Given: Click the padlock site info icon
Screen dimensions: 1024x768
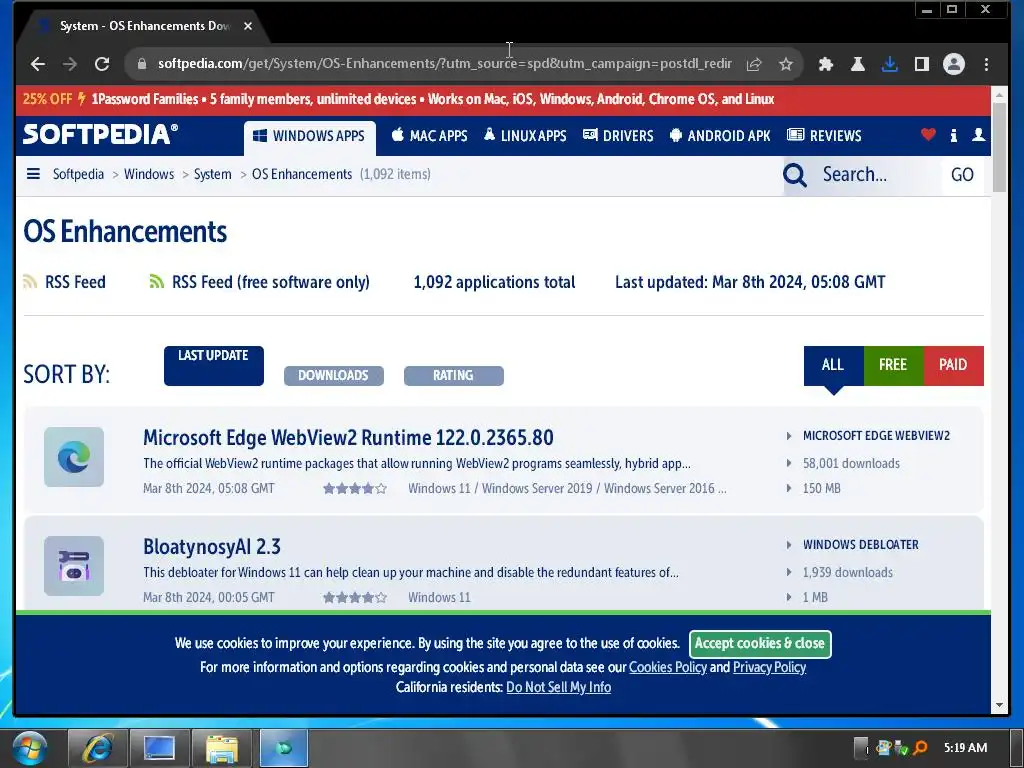Looking at the screenshot, I should tap(142, 63).
